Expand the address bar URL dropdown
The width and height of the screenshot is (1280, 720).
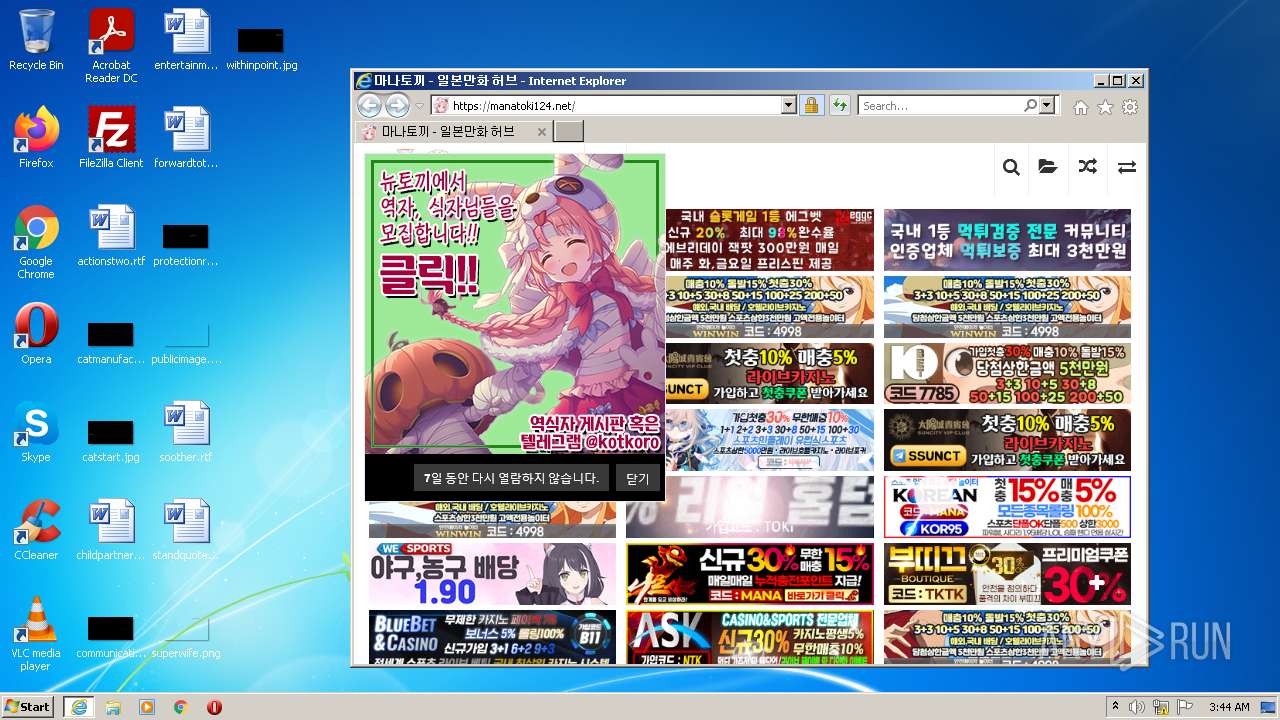coord(788,105)
